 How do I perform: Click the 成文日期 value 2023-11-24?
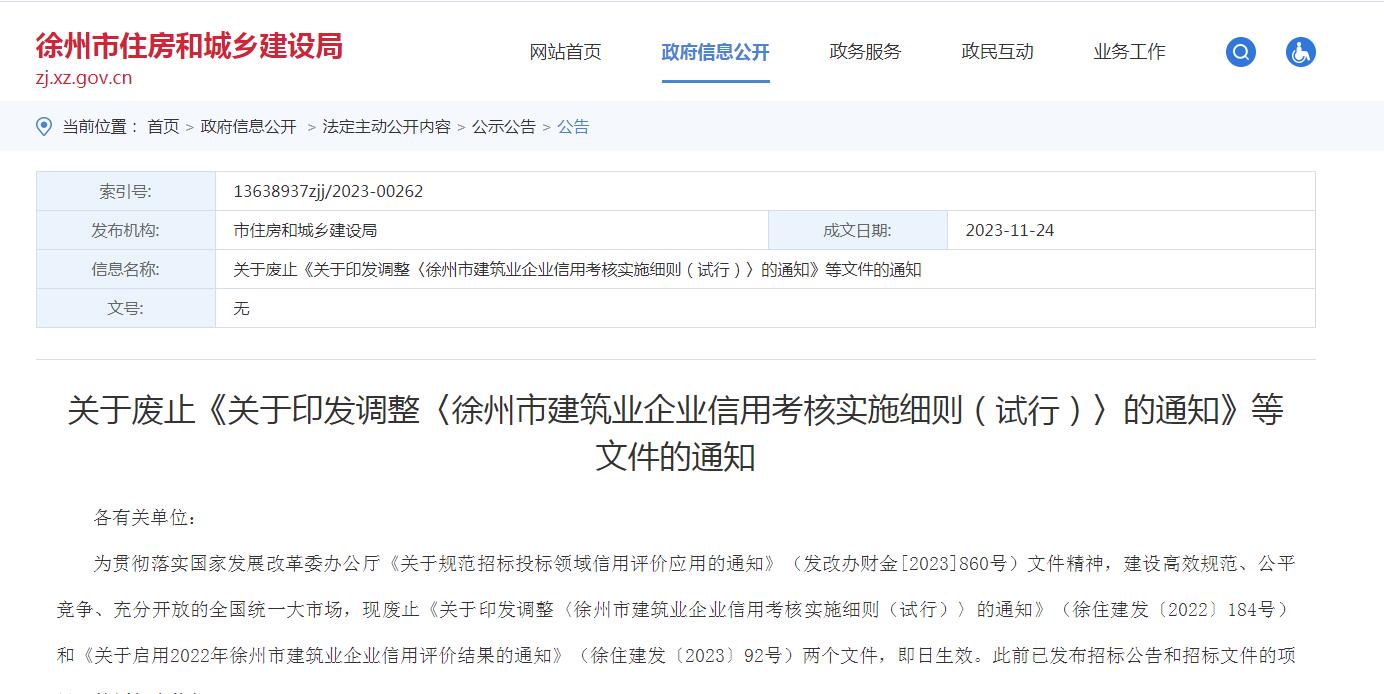[1009, 230]
